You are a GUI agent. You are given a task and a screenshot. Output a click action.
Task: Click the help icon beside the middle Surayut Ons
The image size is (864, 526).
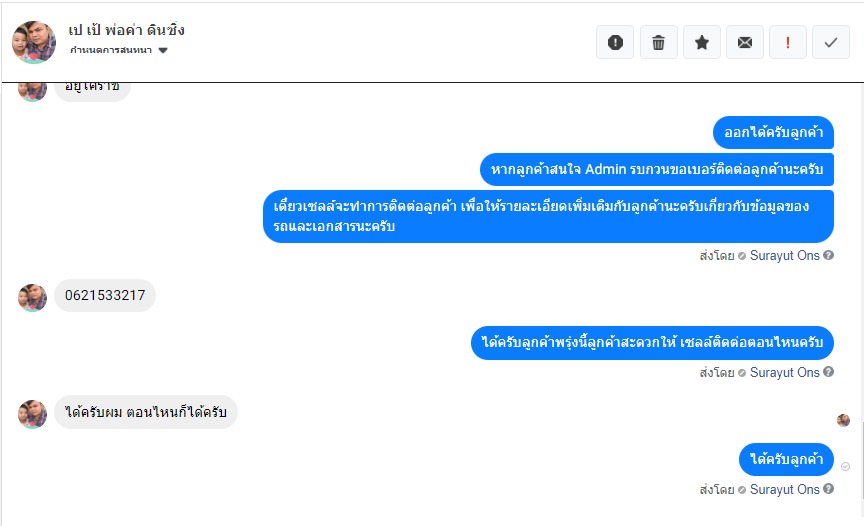(829, 373)
